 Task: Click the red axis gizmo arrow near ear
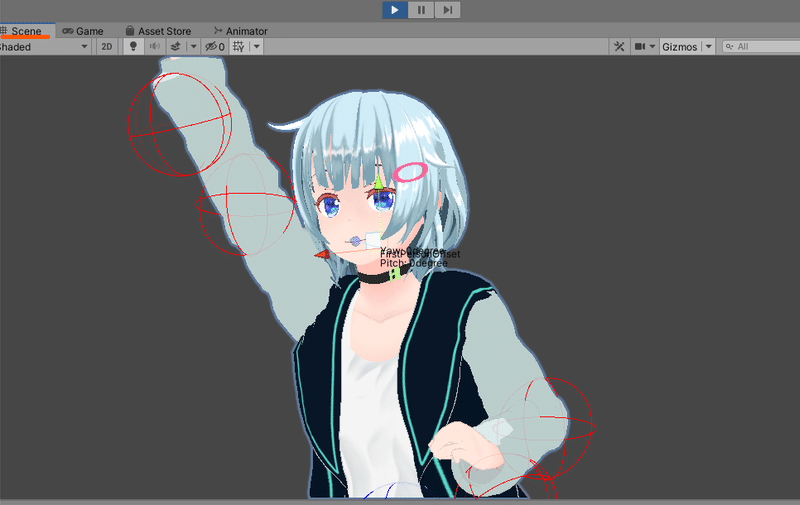(x=322, y=255)
